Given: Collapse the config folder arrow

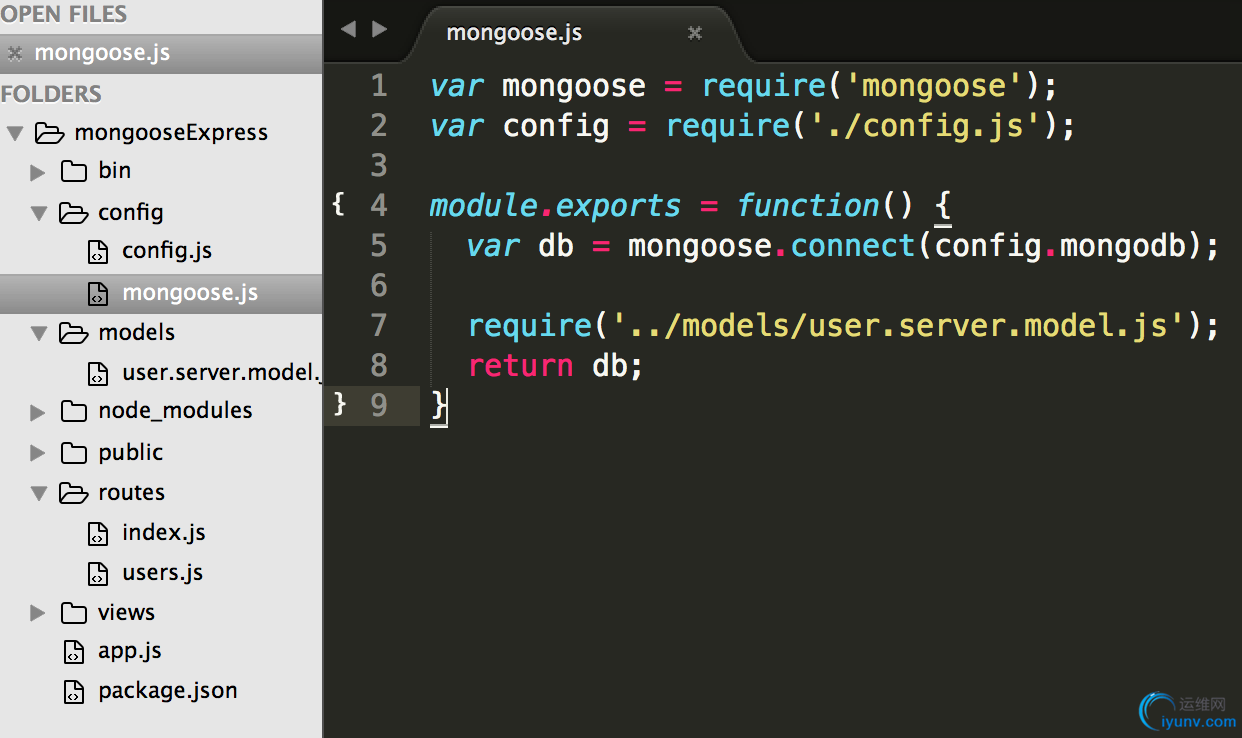Looking at the screenshot, I should coord(39,213).
